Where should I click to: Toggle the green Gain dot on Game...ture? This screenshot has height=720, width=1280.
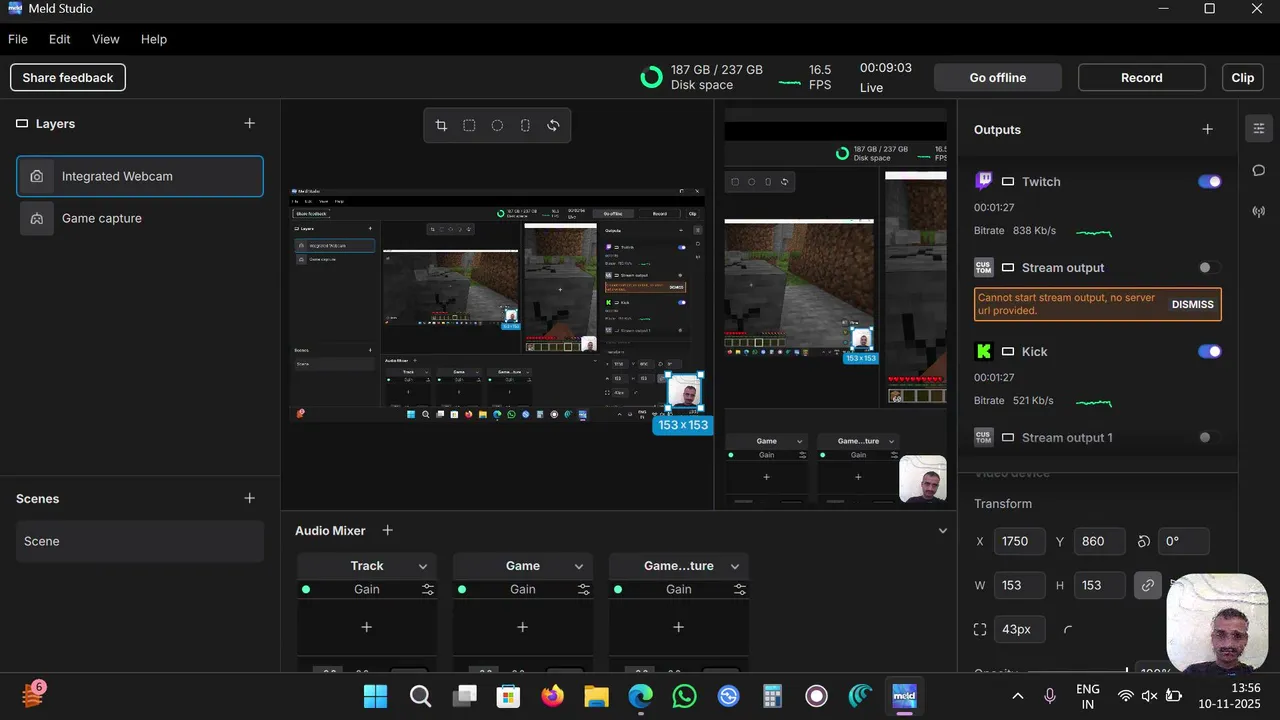(x=618, y=589)
